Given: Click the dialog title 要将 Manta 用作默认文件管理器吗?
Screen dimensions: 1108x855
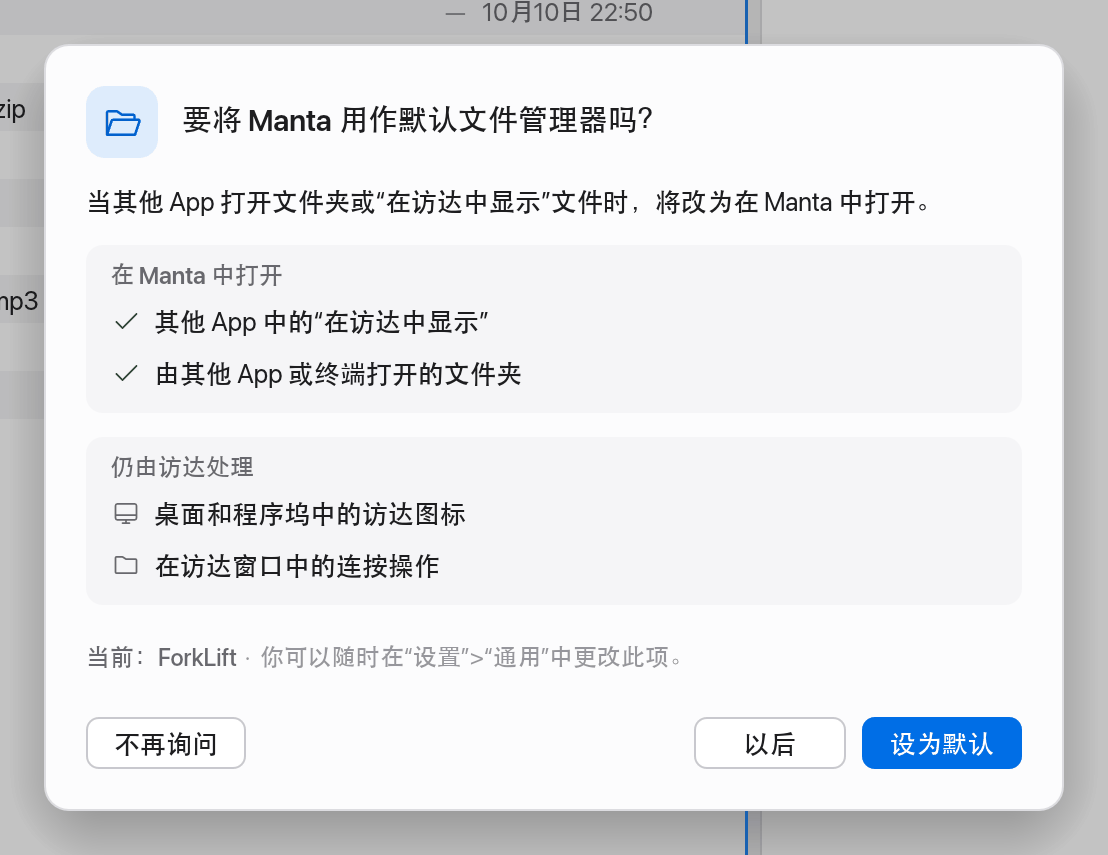Looking at the screenshot, I should [x=418, y=120].
